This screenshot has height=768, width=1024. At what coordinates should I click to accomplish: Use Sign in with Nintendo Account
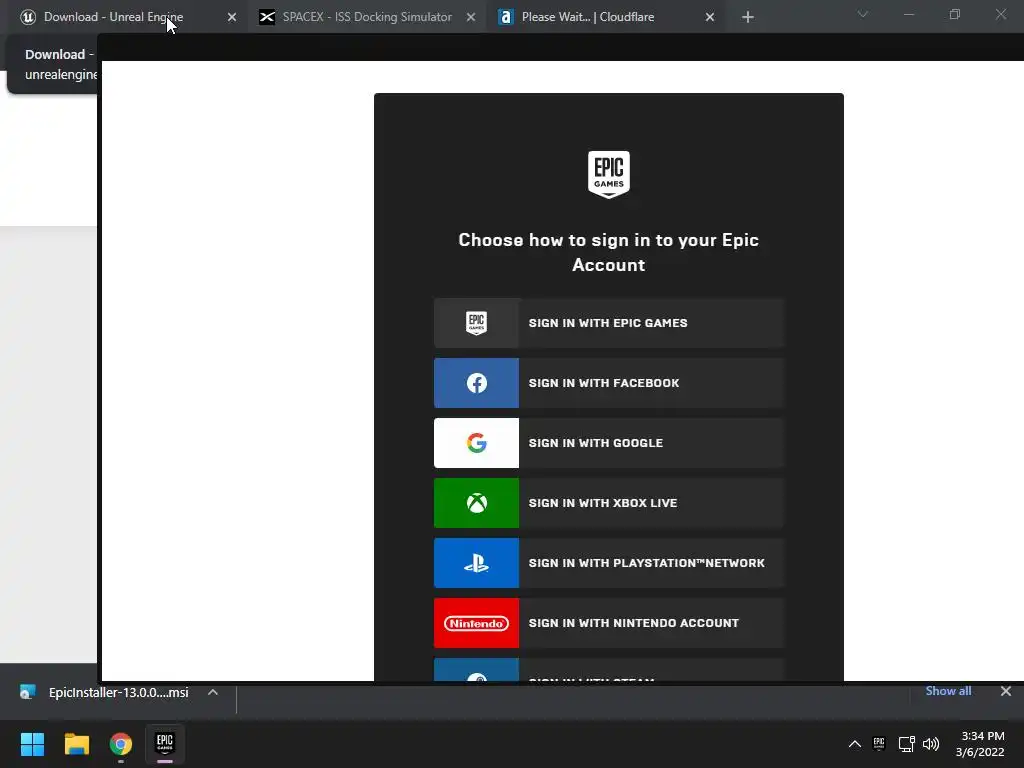coord(609,623)
